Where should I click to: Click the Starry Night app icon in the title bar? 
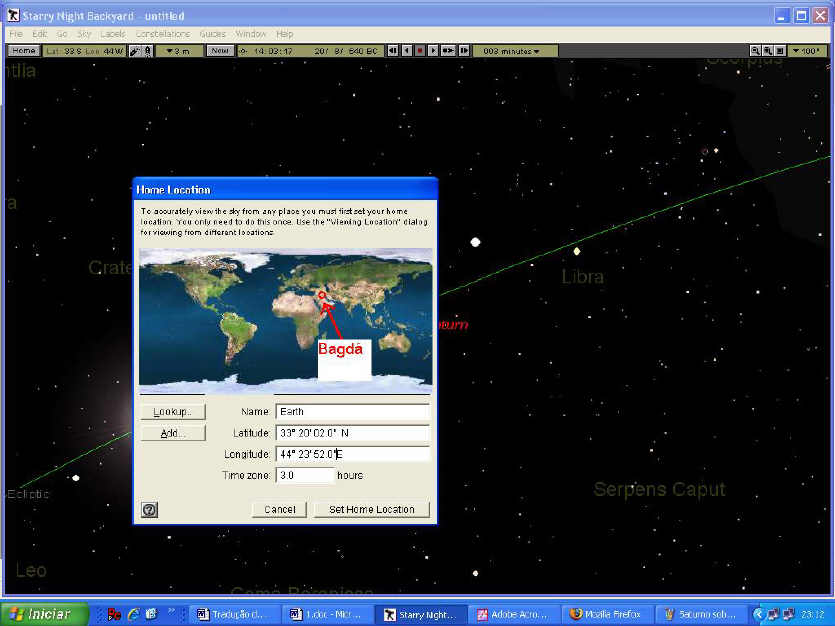point(13,15)
